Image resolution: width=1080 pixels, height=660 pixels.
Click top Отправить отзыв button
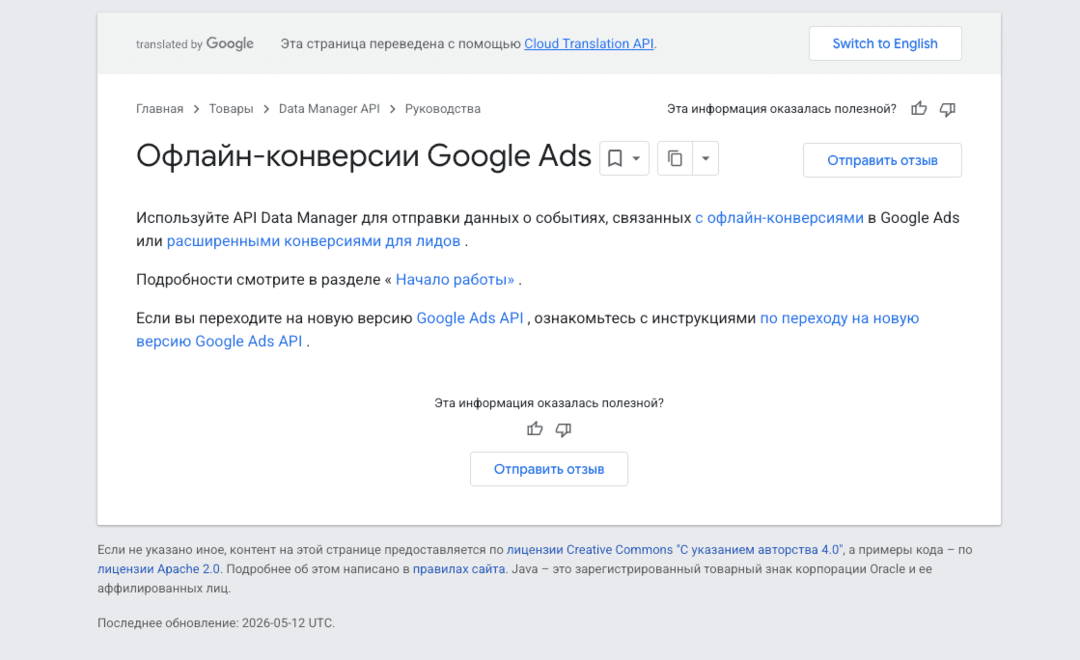point(882,161)
